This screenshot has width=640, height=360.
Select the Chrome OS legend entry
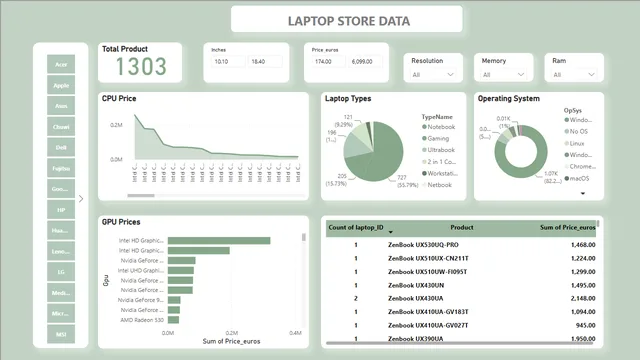pos(580,167)
